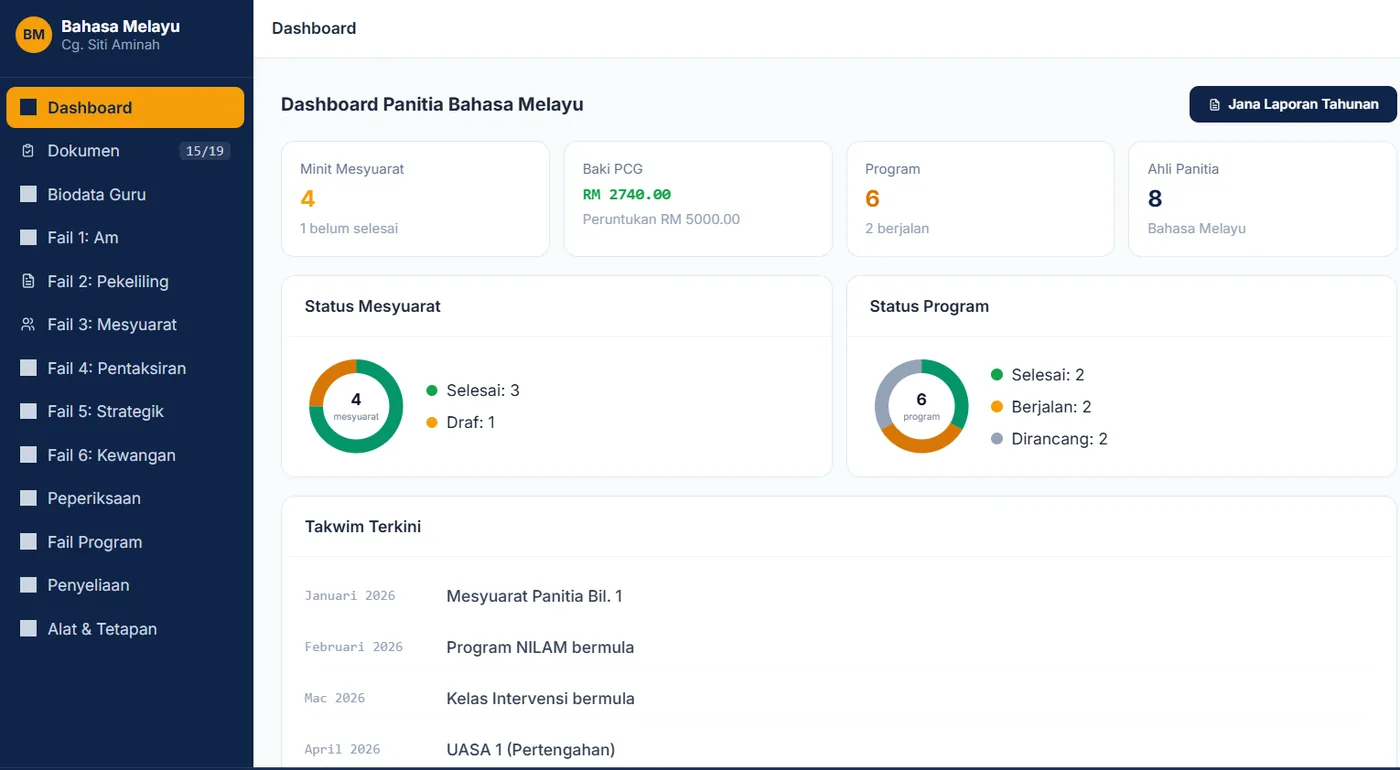Screen dimensions: 1400x770
Task: Click the people icon beside Fail 3: Mesyuarat
Action: point(28,325)
